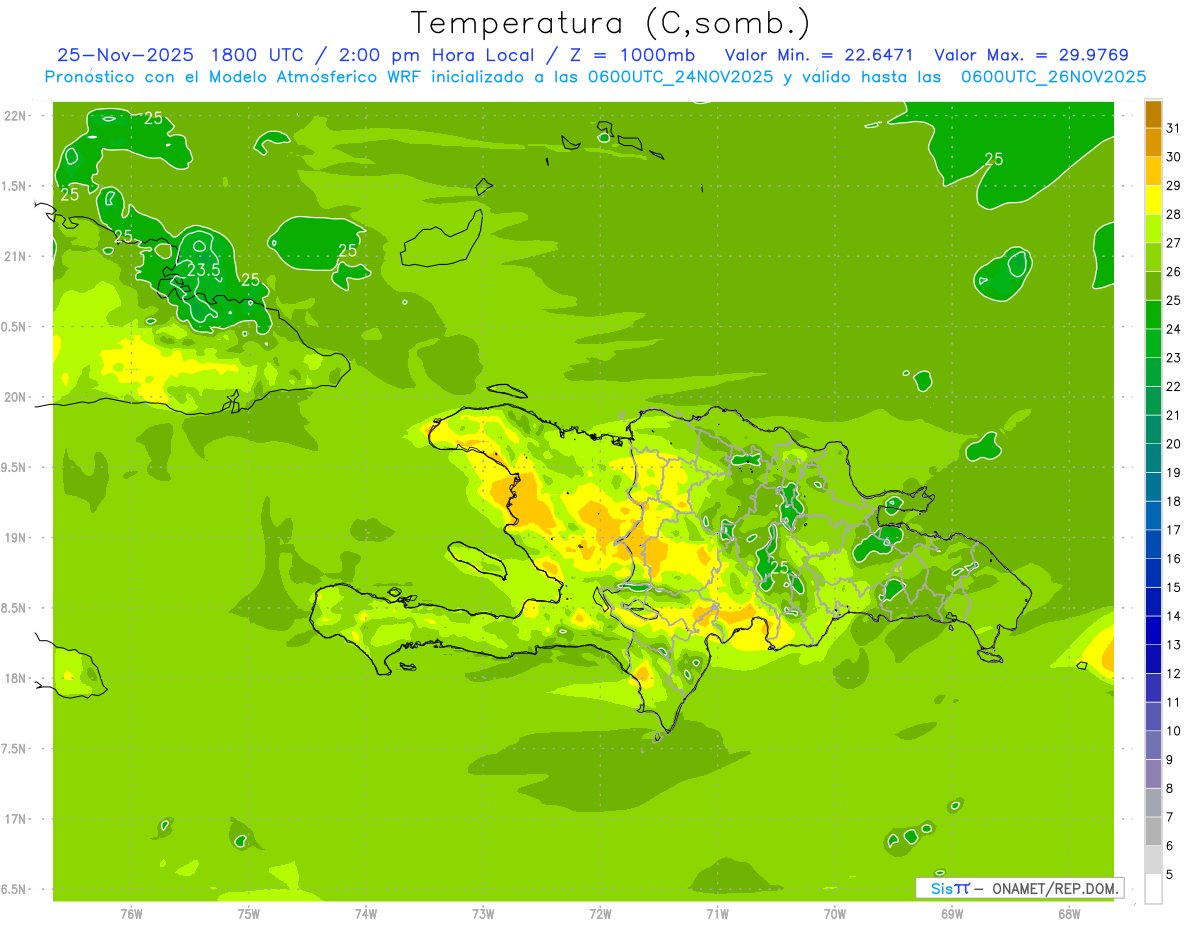Click the "75W" longitude axis label

pyautogui.click(x=249, y=915)
